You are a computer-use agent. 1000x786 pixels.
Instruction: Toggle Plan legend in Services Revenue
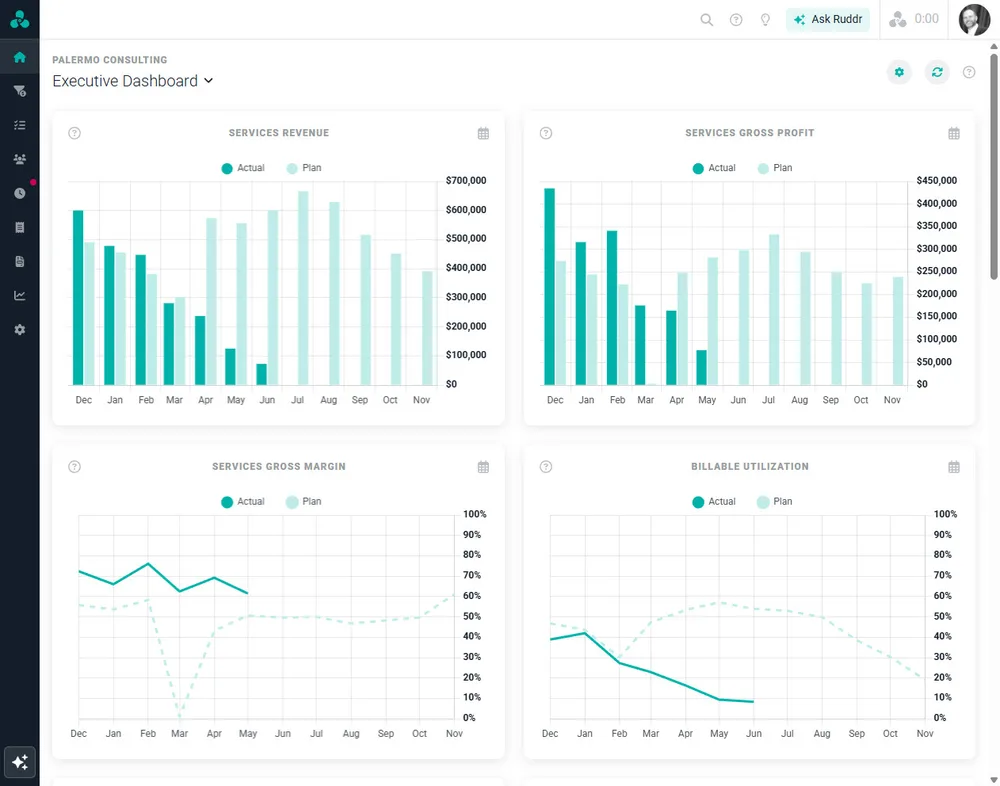click(304, 168)
